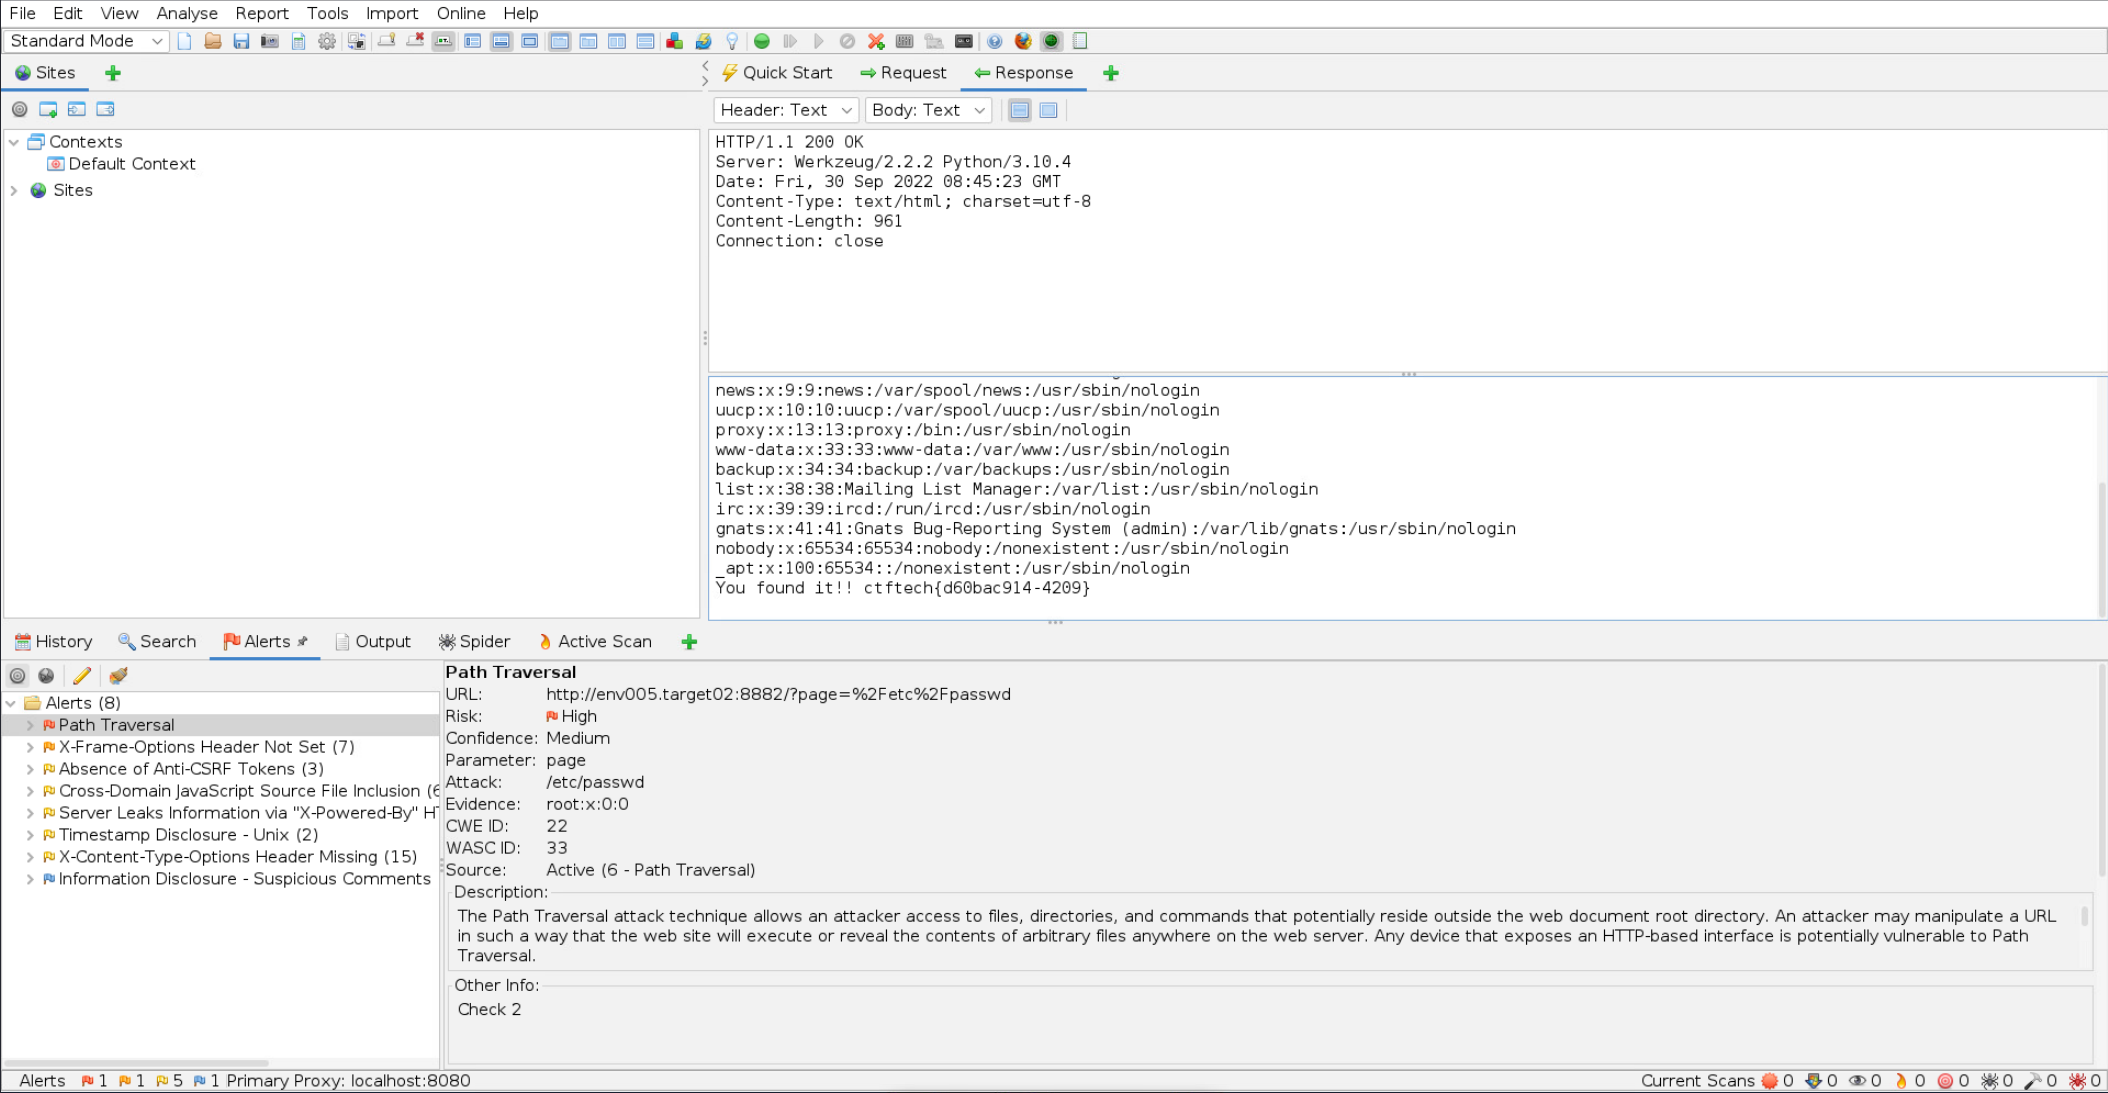Click the pencil Edit Alert icon
Viewport: 2108px width, 1093px height.
pos(82,676)
